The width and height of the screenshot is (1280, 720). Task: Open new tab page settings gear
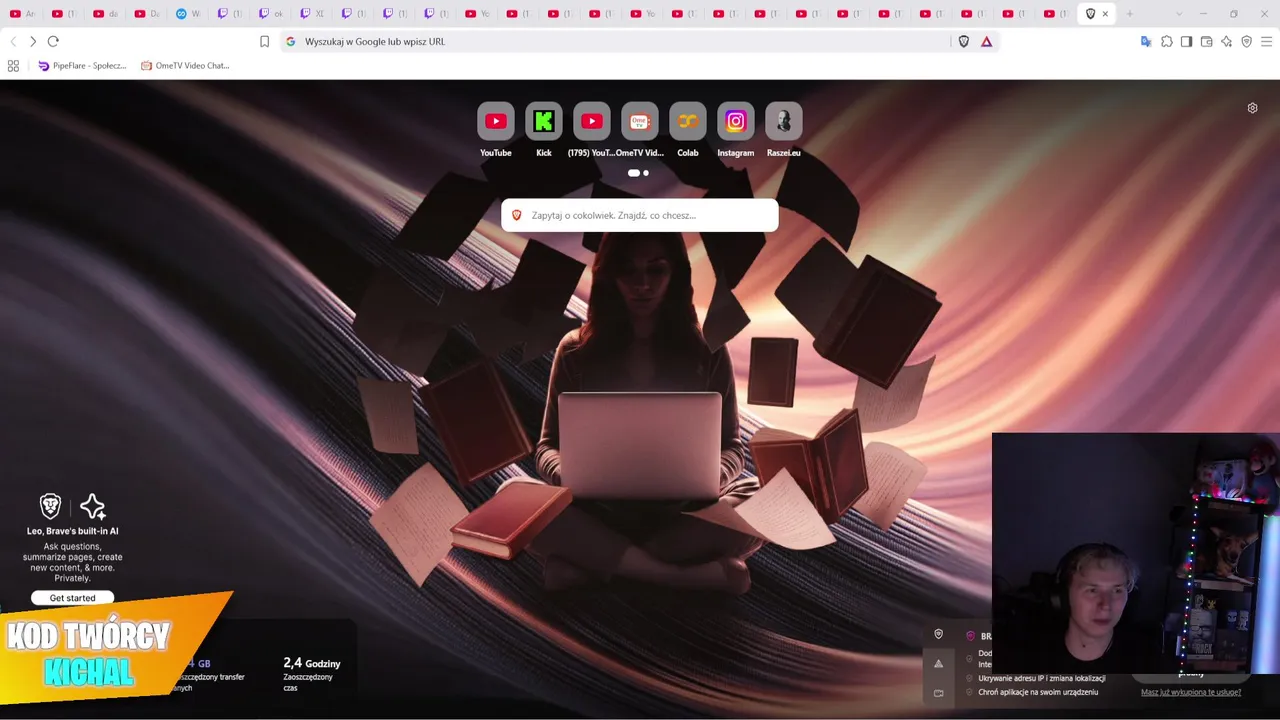coord(1252,108)
